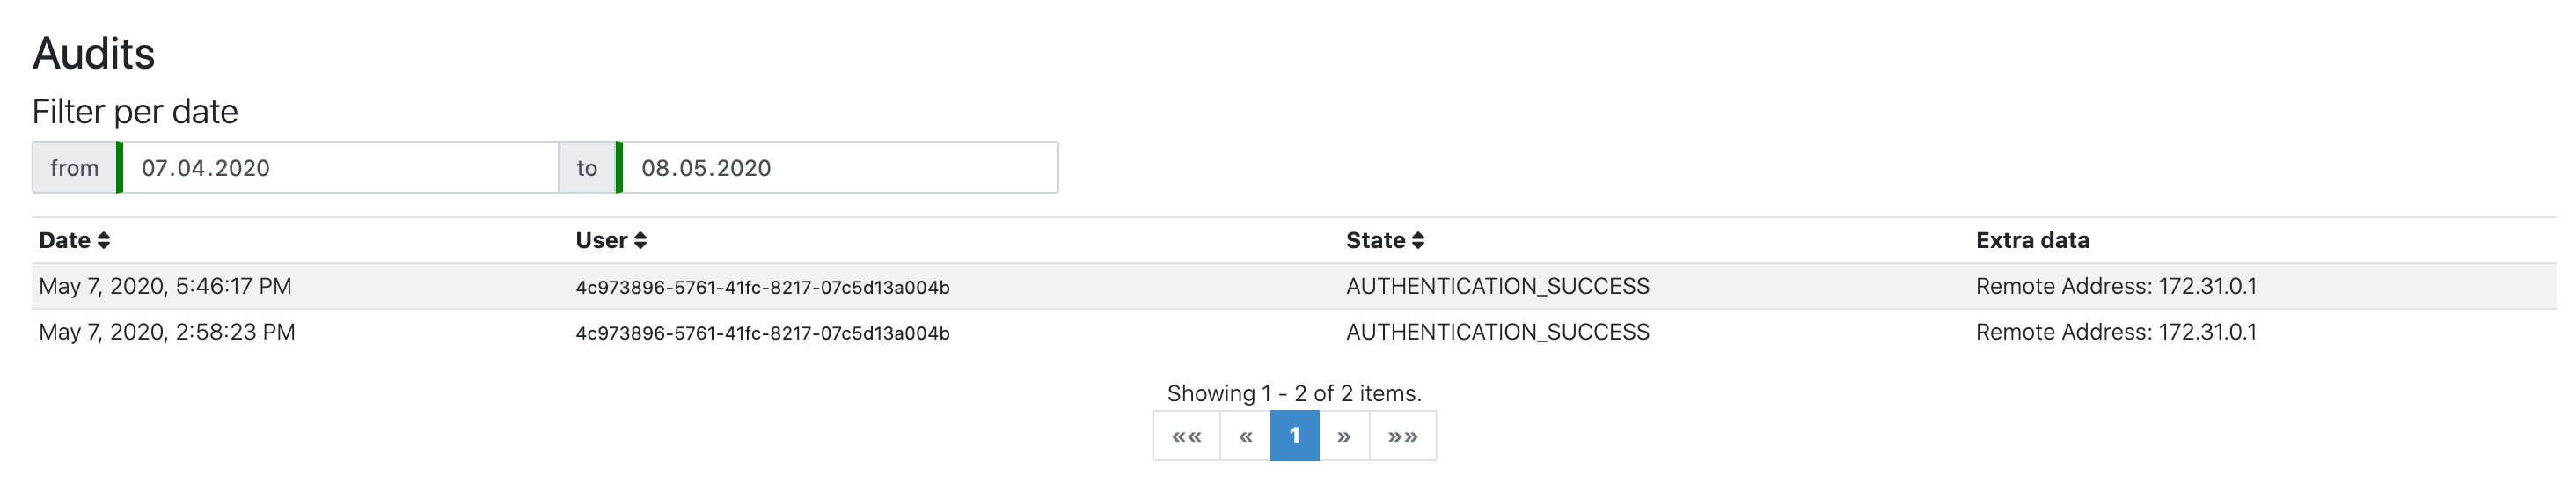2576x491 pixels.
Task: Click the to date input field
Action: [840, 168]
